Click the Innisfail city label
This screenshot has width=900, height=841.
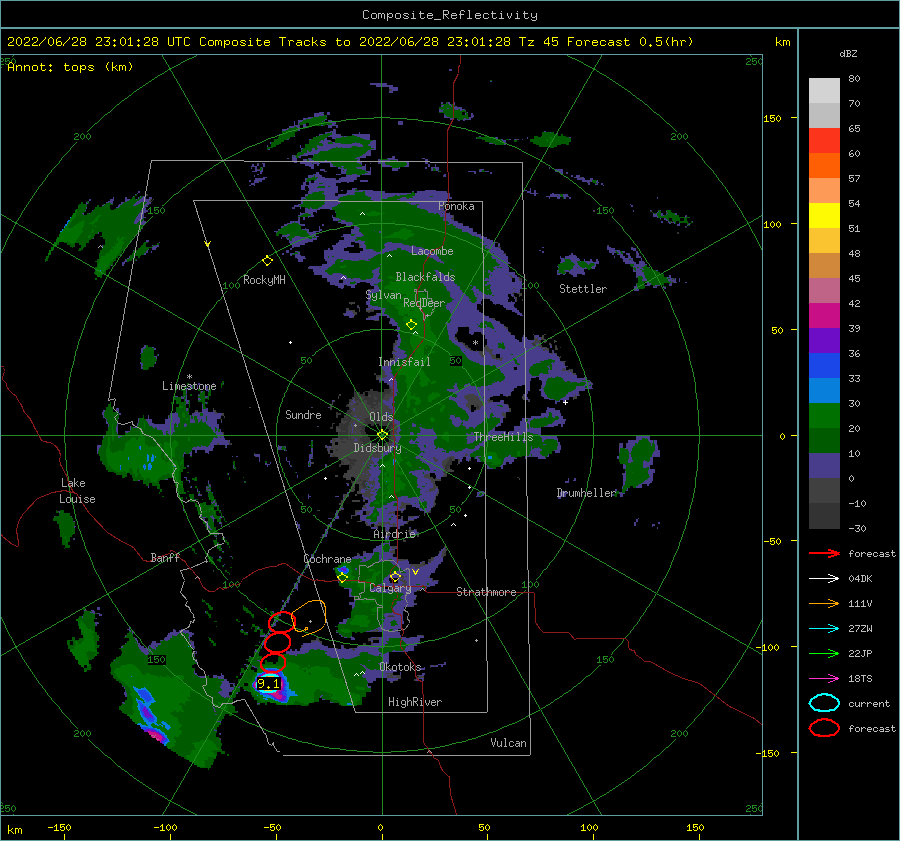pyautogui.click(x=404, y=362)
